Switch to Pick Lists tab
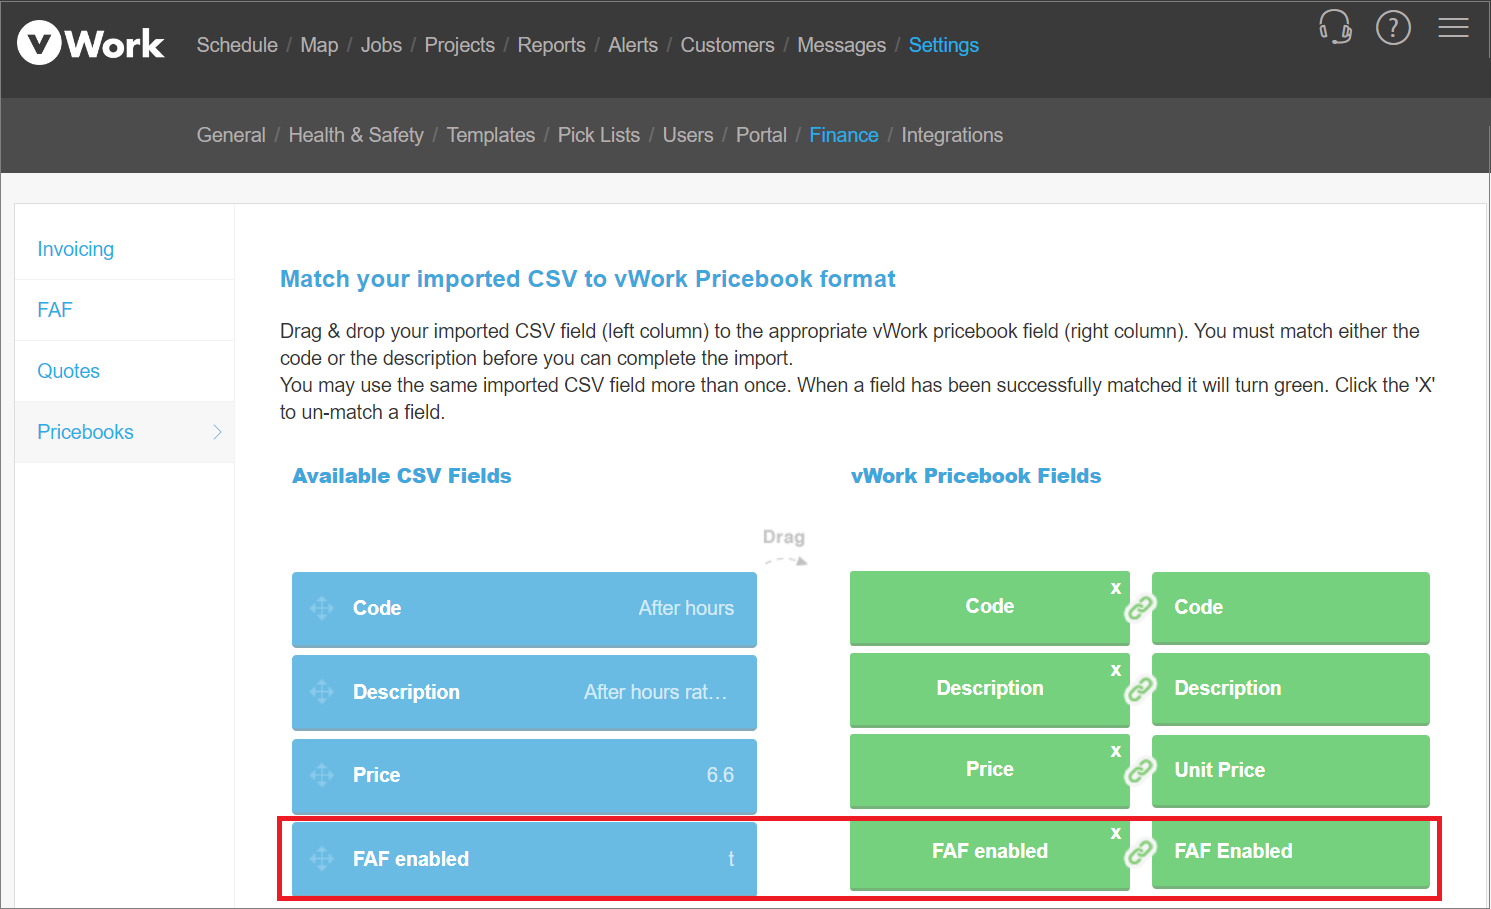Viewport: 1491px width, 909px height. [598, 135]
